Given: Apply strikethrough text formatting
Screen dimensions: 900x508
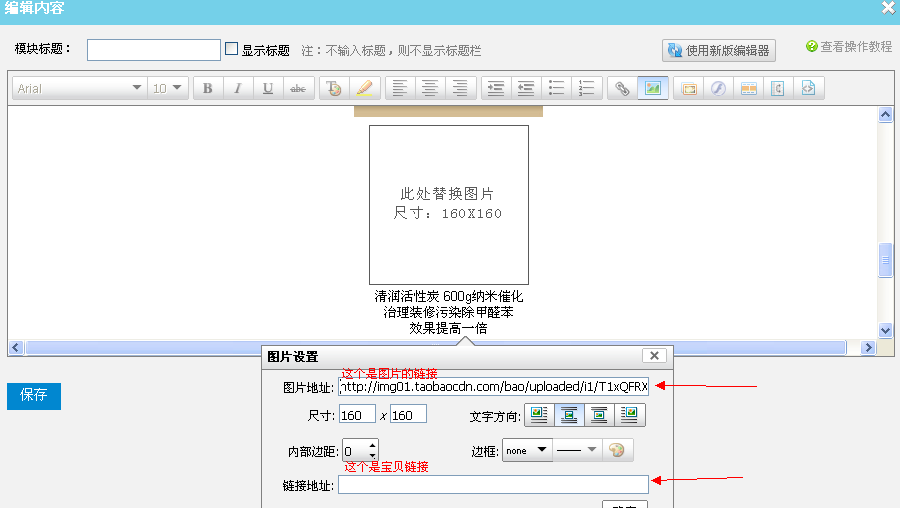Looking at the screenshot, I should click(298, 88).
